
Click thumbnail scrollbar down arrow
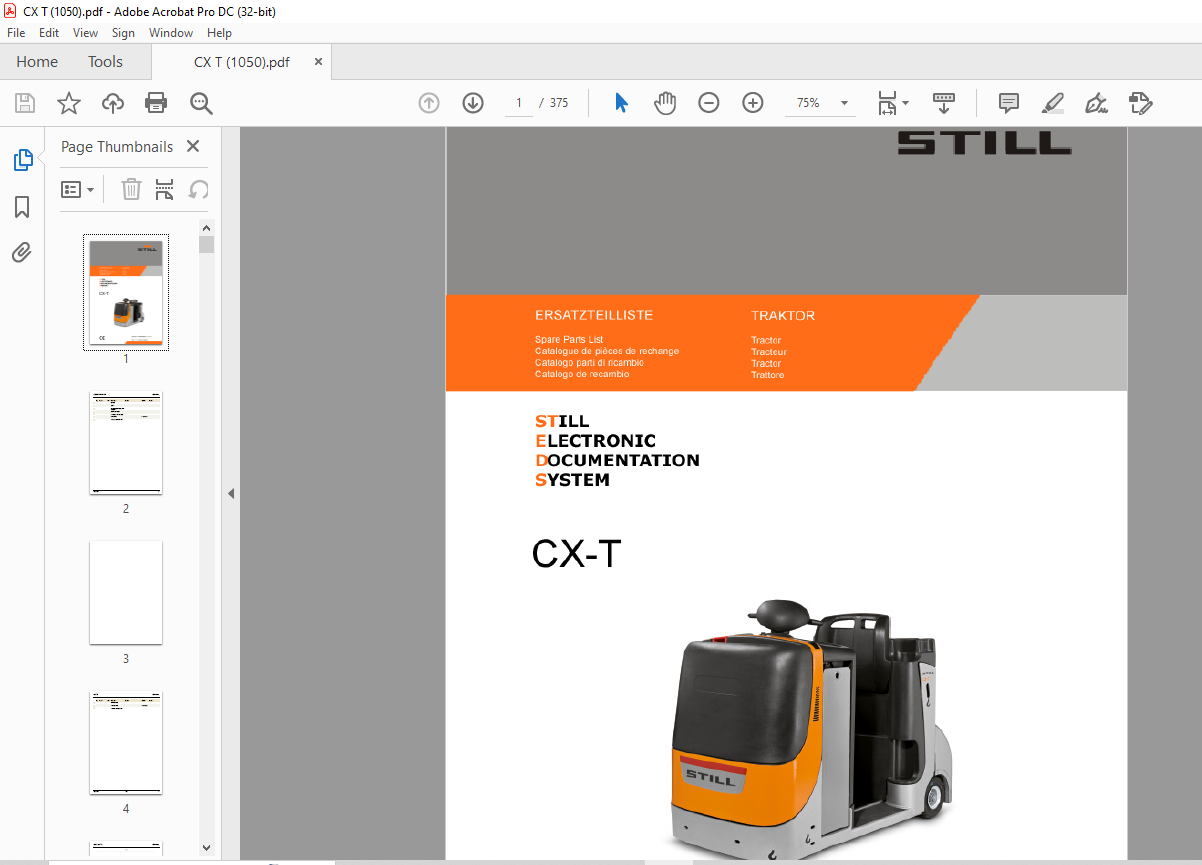pos(206,847)
